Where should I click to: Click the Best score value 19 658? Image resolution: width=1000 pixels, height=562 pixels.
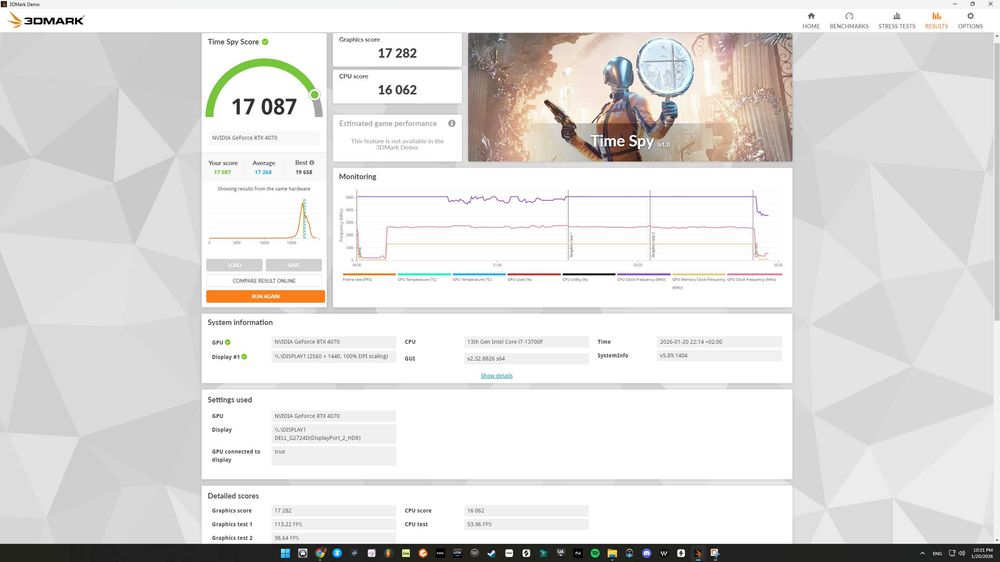tap(304, 172)
